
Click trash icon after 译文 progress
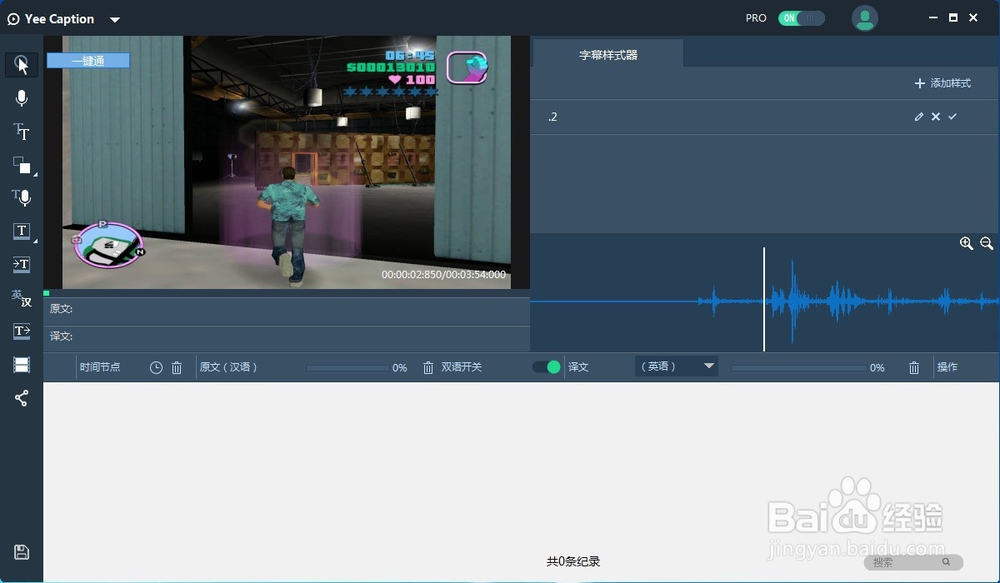[914, 367]
